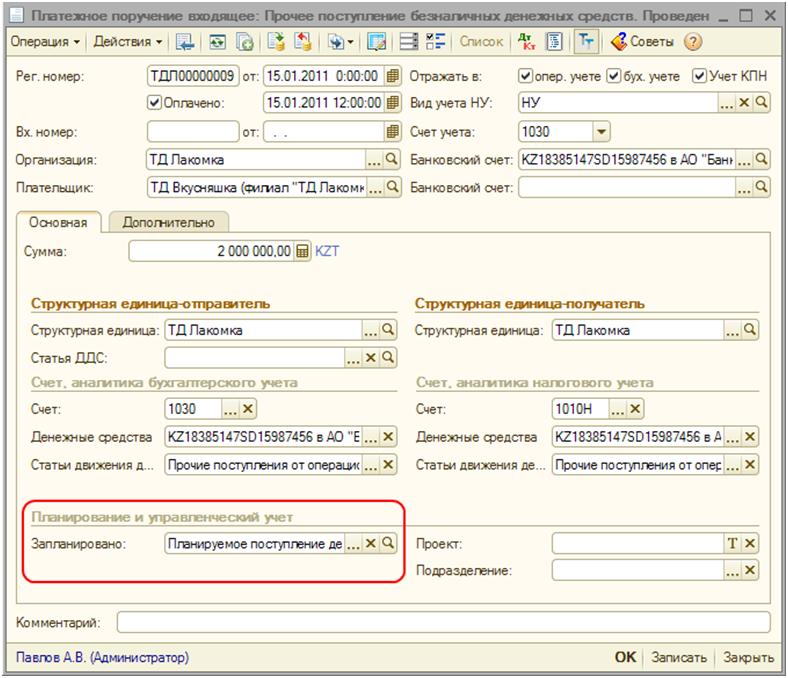Uncheck the опер. учете checkbox

(x=526, y=76)
